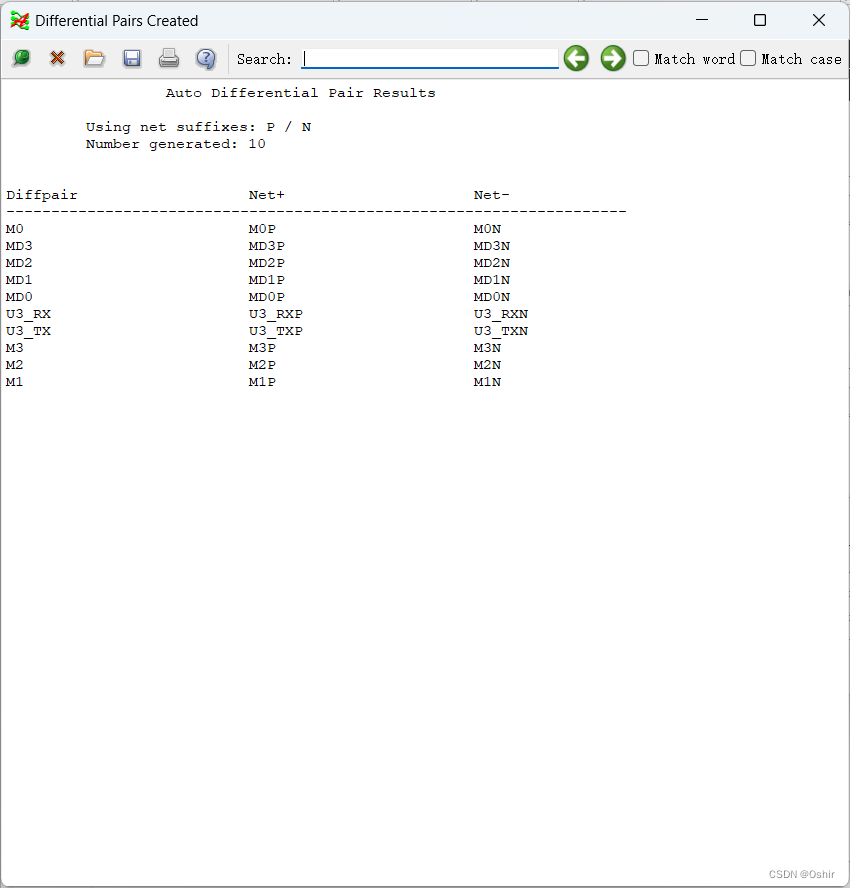Focus the Search text field

click(x=430, y=59)
